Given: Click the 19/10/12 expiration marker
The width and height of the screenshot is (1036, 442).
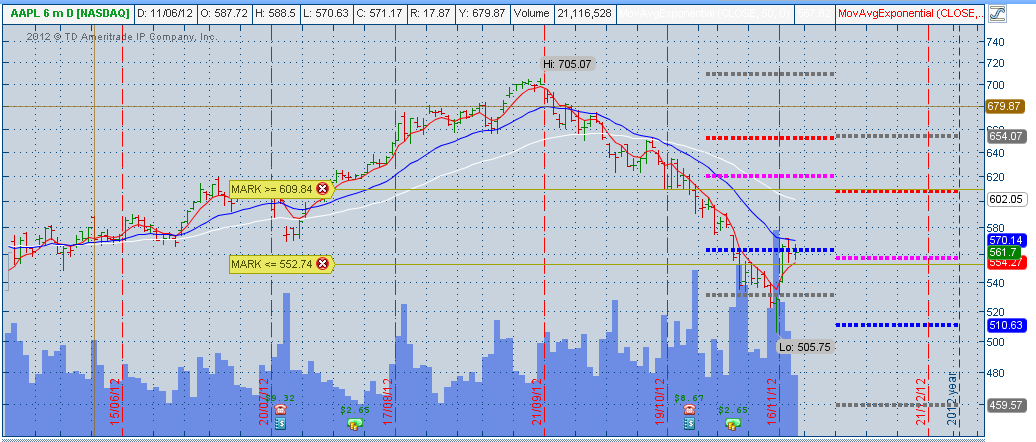Looking at the screenshot, I should pos(660,402).
